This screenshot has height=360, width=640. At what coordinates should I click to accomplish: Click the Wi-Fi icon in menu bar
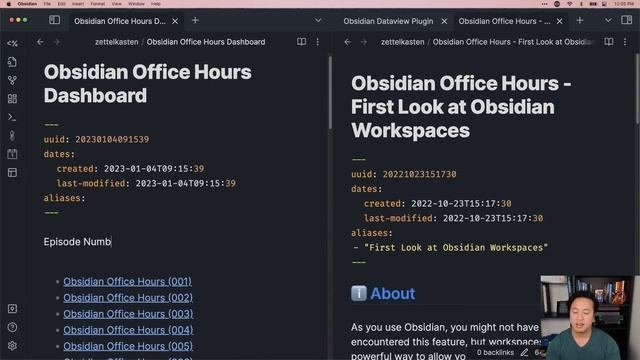pyautogui.click(x=570, y=4)
